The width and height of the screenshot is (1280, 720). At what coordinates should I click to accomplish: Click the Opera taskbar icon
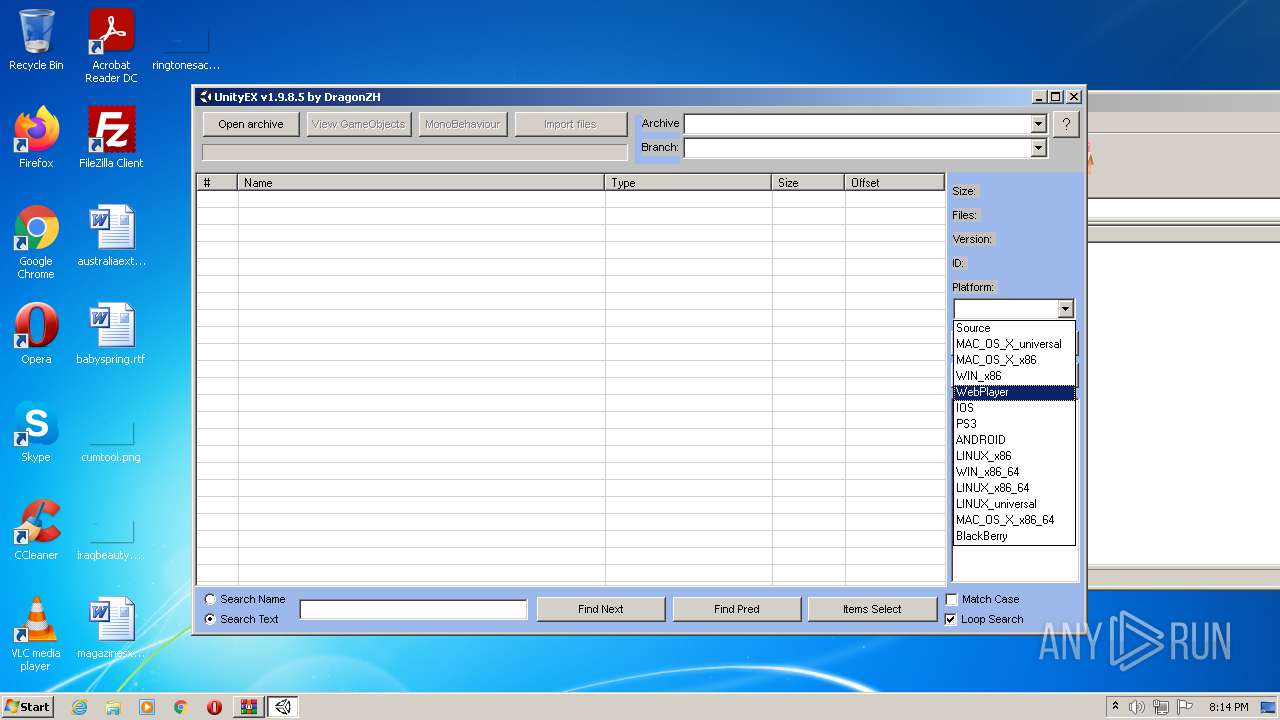click(x=214, y=707)
